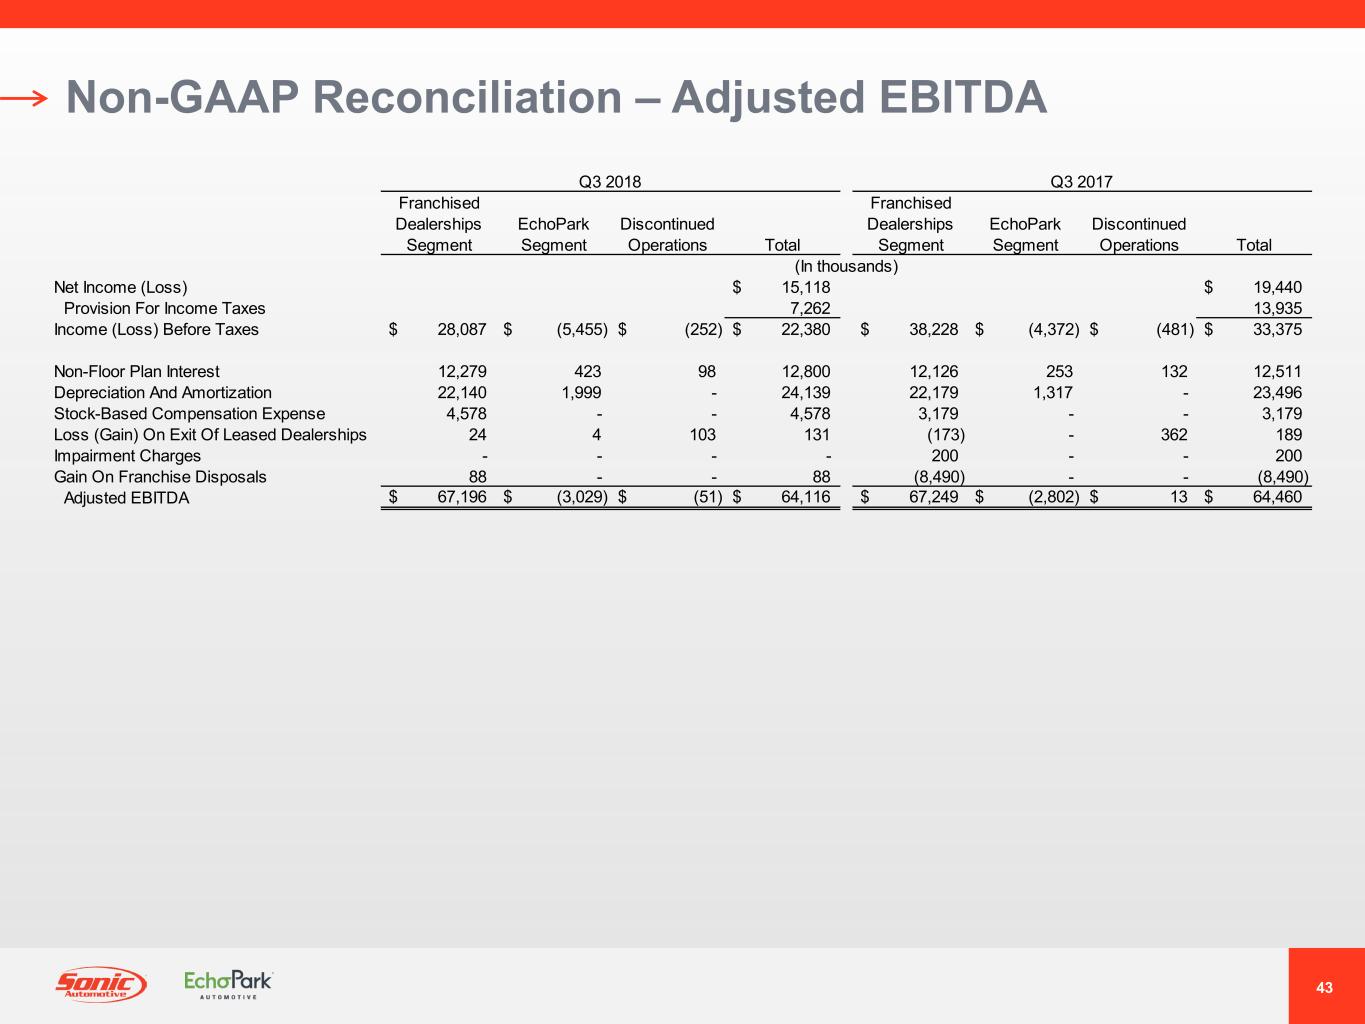Select the Adjusted EBITDA row label
The image size is (1365, 1024).
click(x=126, y=498)
